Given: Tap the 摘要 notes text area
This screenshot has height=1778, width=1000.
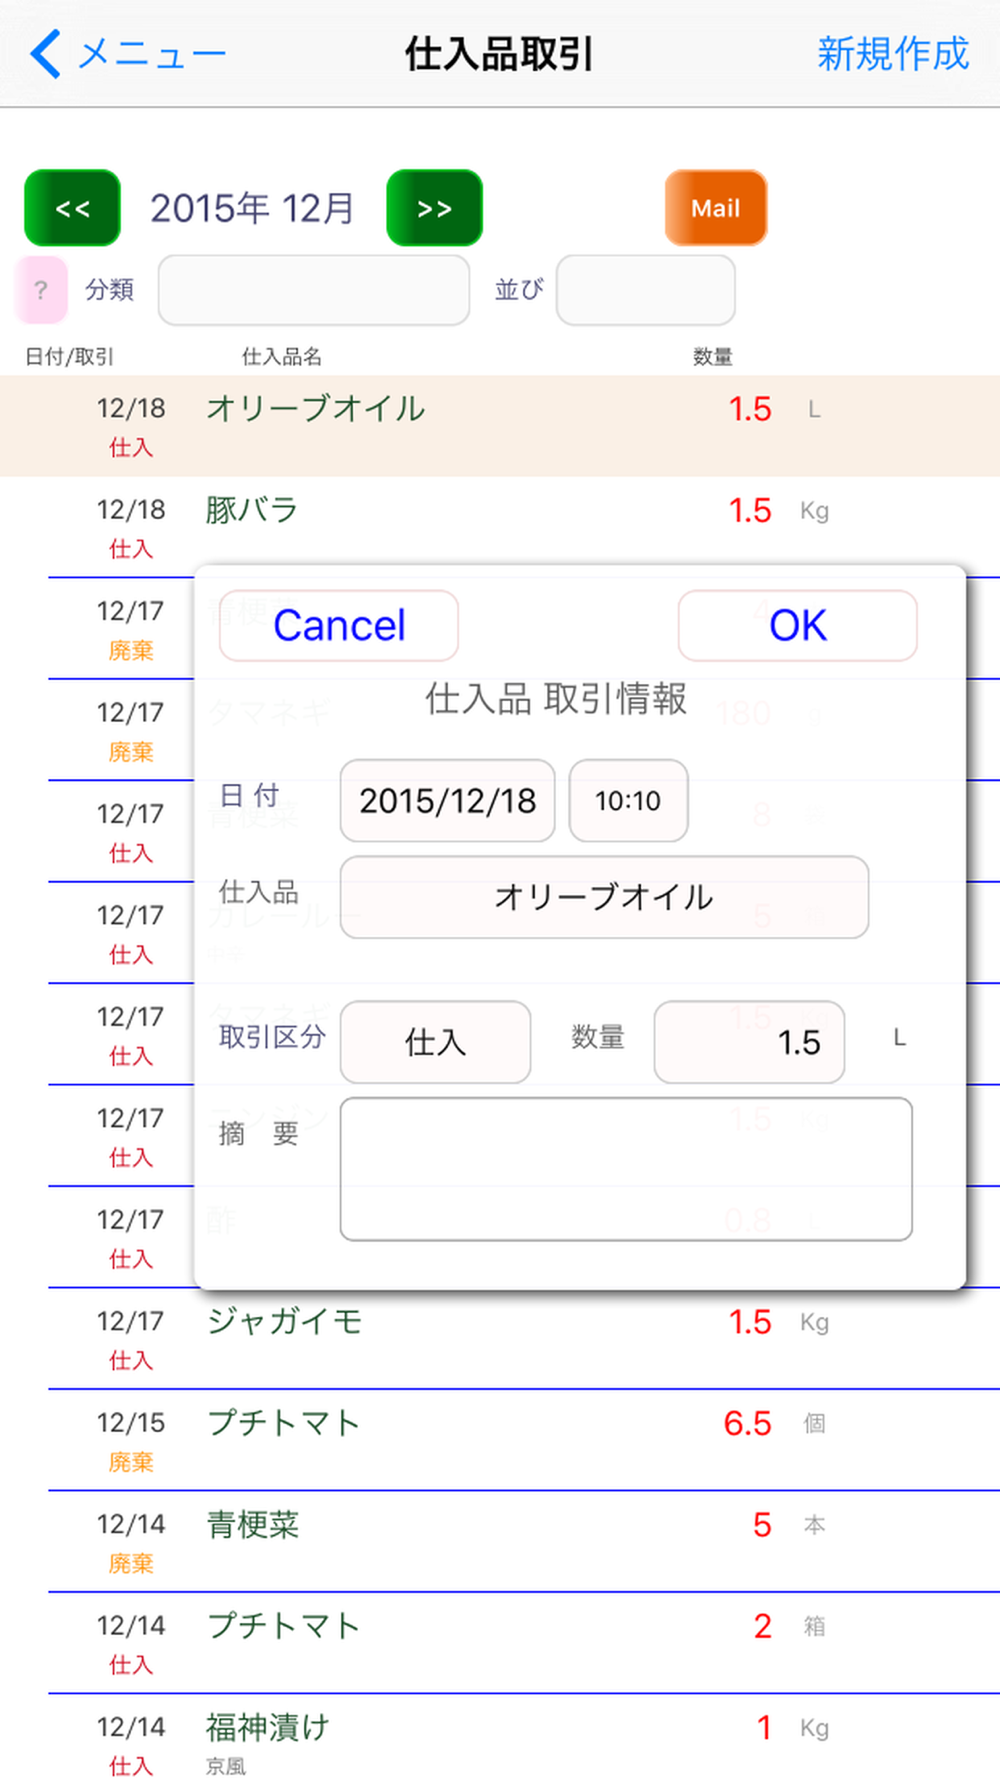Looking at the screenshot, I should (625, 1169).
